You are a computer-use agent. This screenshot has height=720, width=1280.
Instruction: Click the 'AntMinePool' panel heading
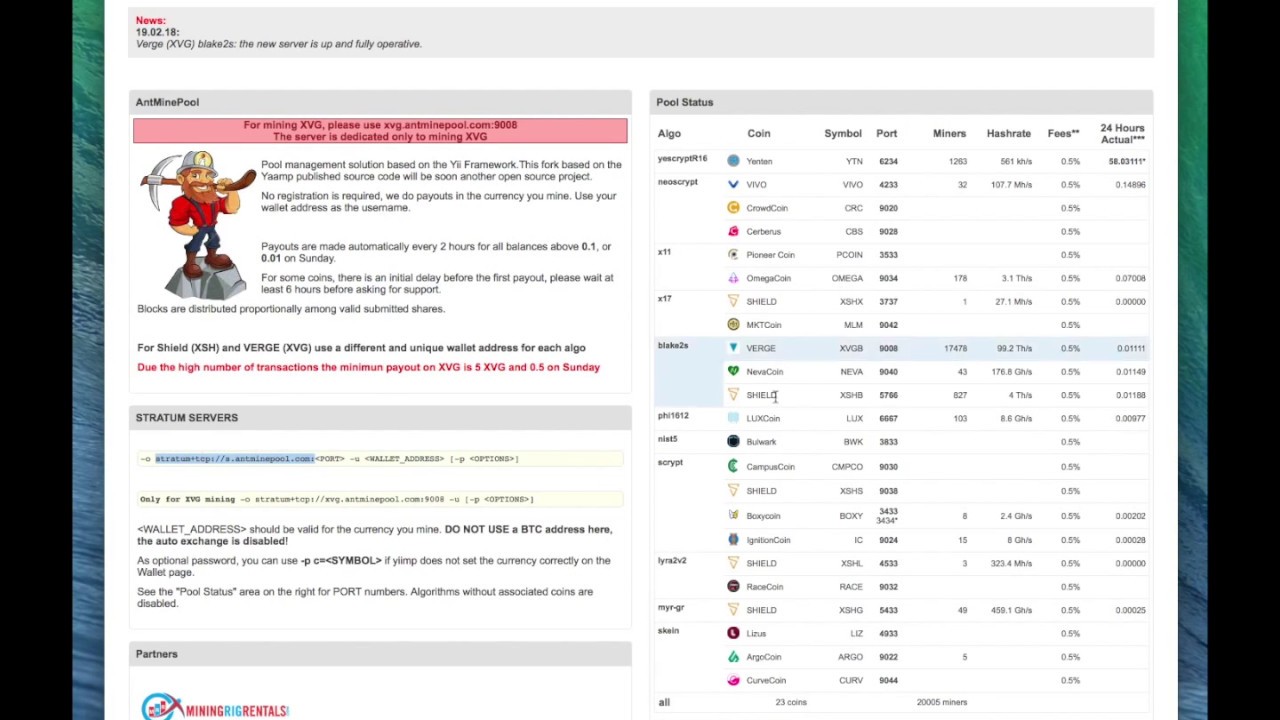167,102
